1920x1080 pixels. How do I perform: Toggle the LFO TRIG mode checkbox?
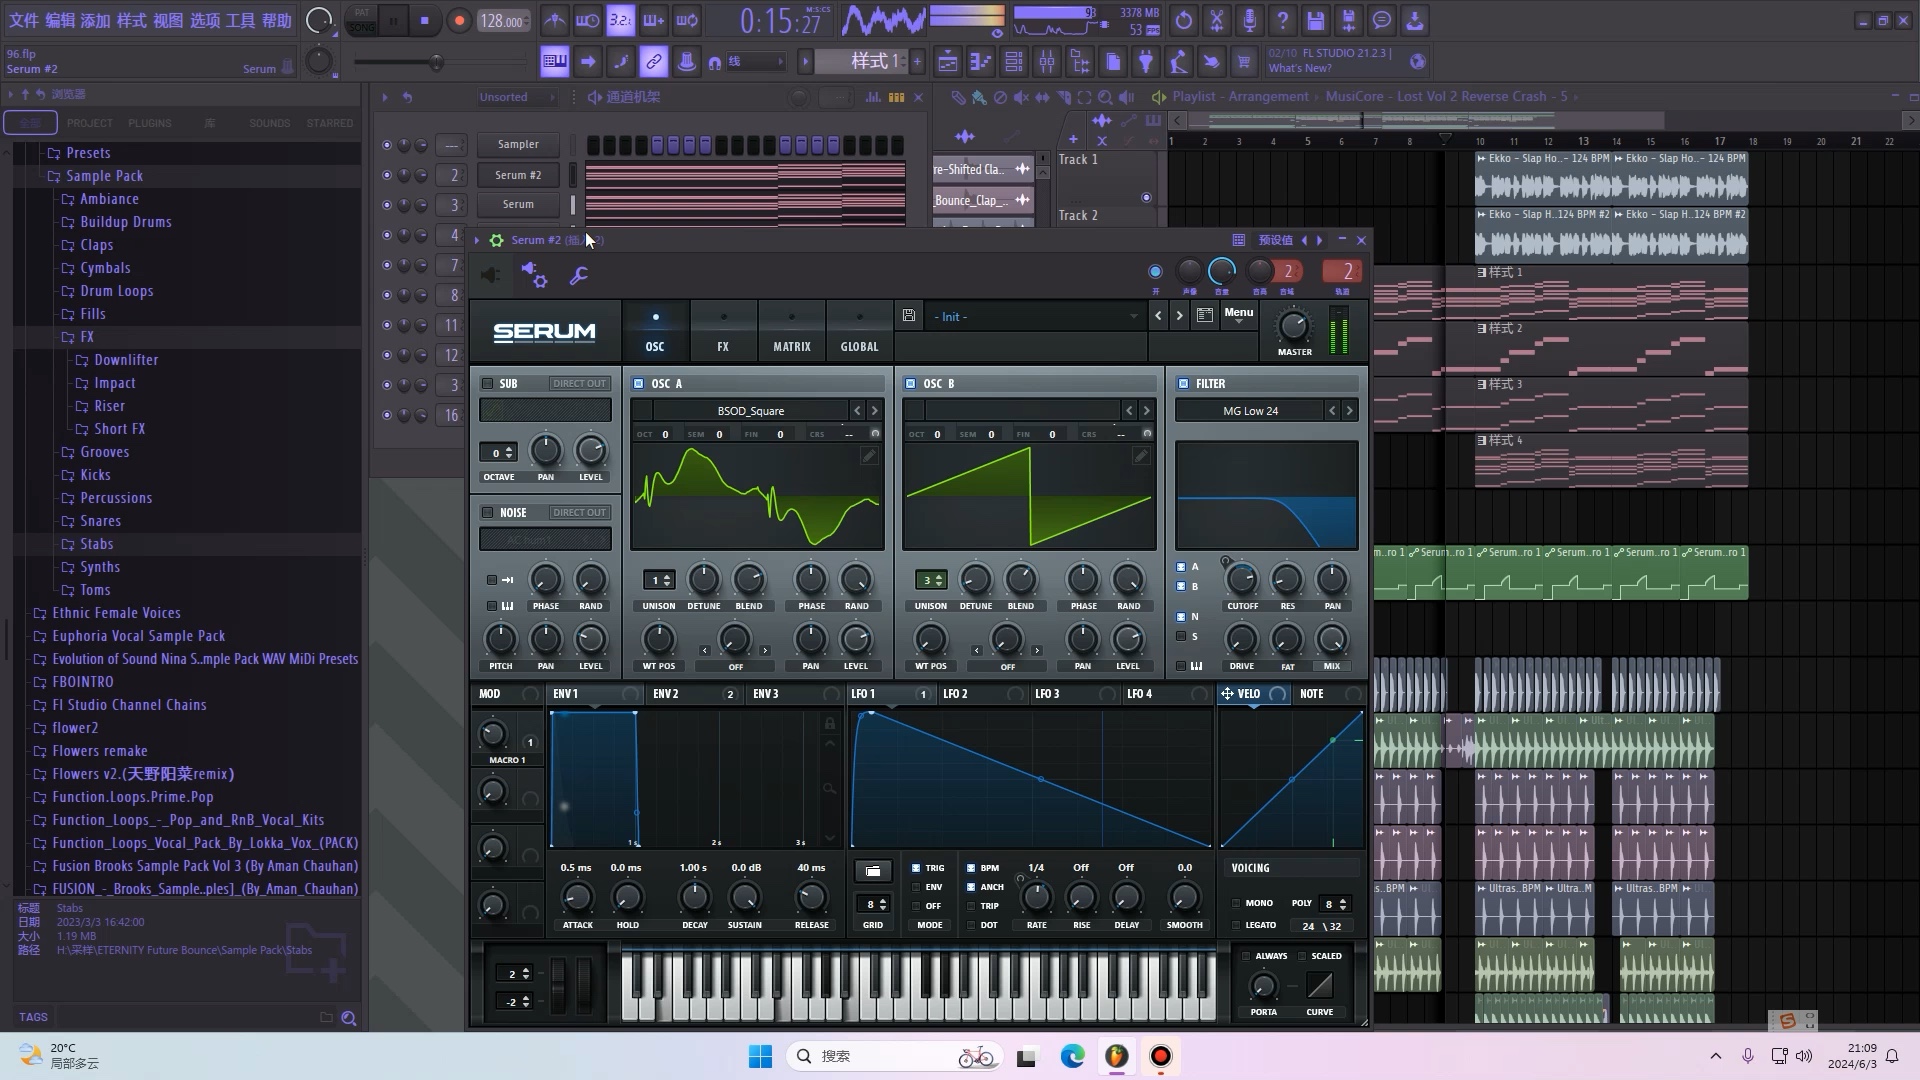point(916,868)
